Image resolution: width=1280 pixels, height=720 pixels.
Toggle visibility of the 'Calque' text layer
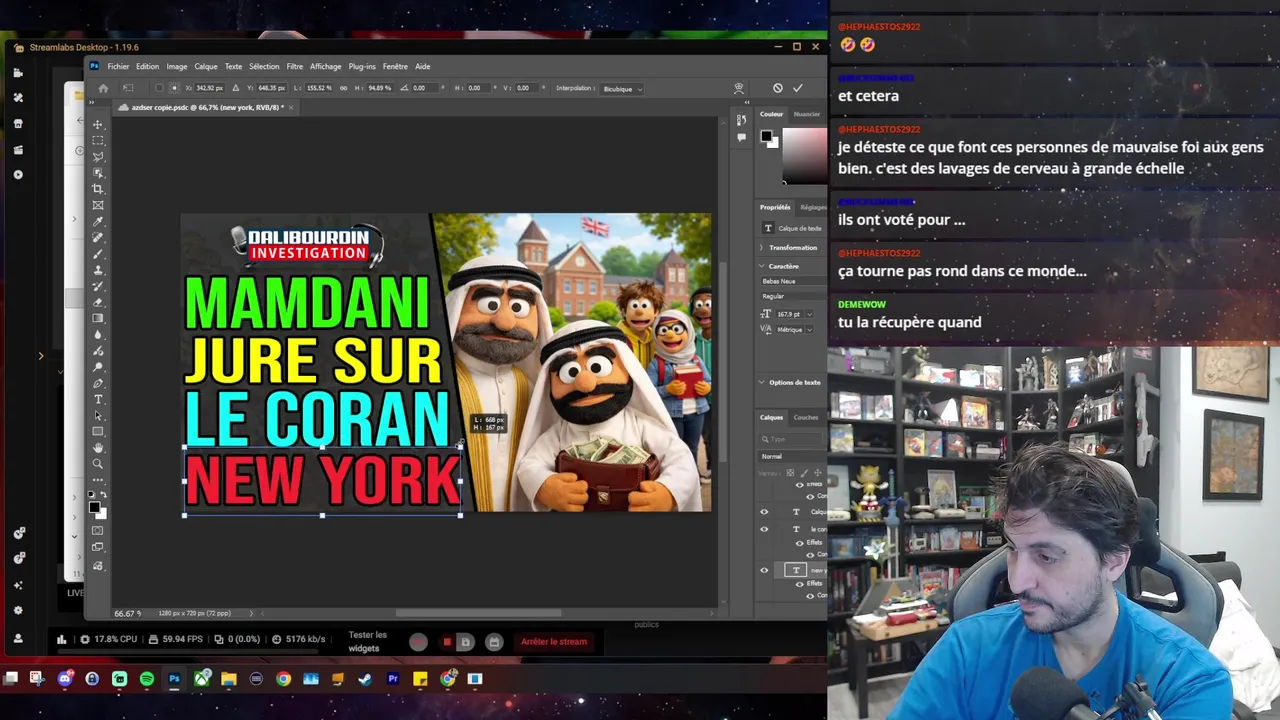click(x=765, y=512)
